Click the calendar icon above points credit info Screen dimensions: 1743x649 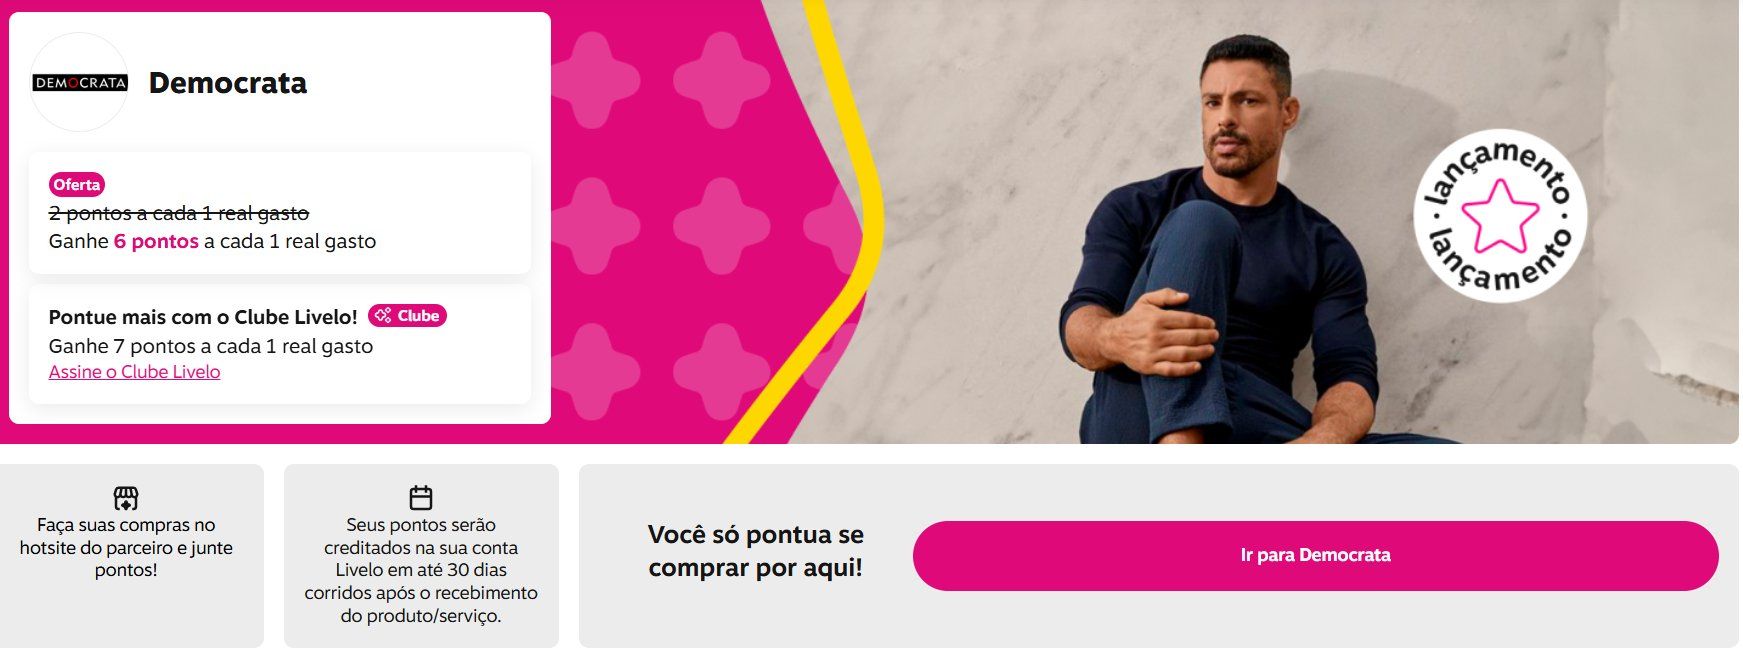[421, 497]
